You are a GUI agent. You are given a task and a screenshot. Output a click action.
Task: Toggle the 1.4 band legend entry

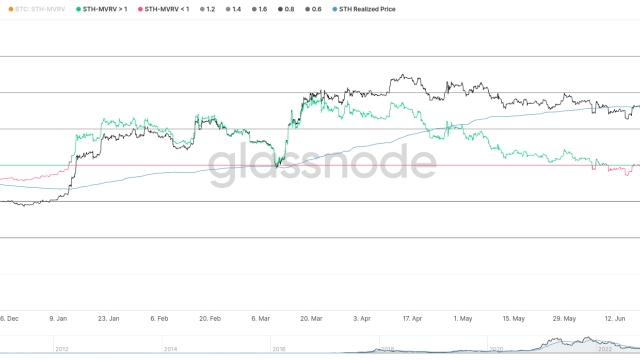(x=233, y=9)
